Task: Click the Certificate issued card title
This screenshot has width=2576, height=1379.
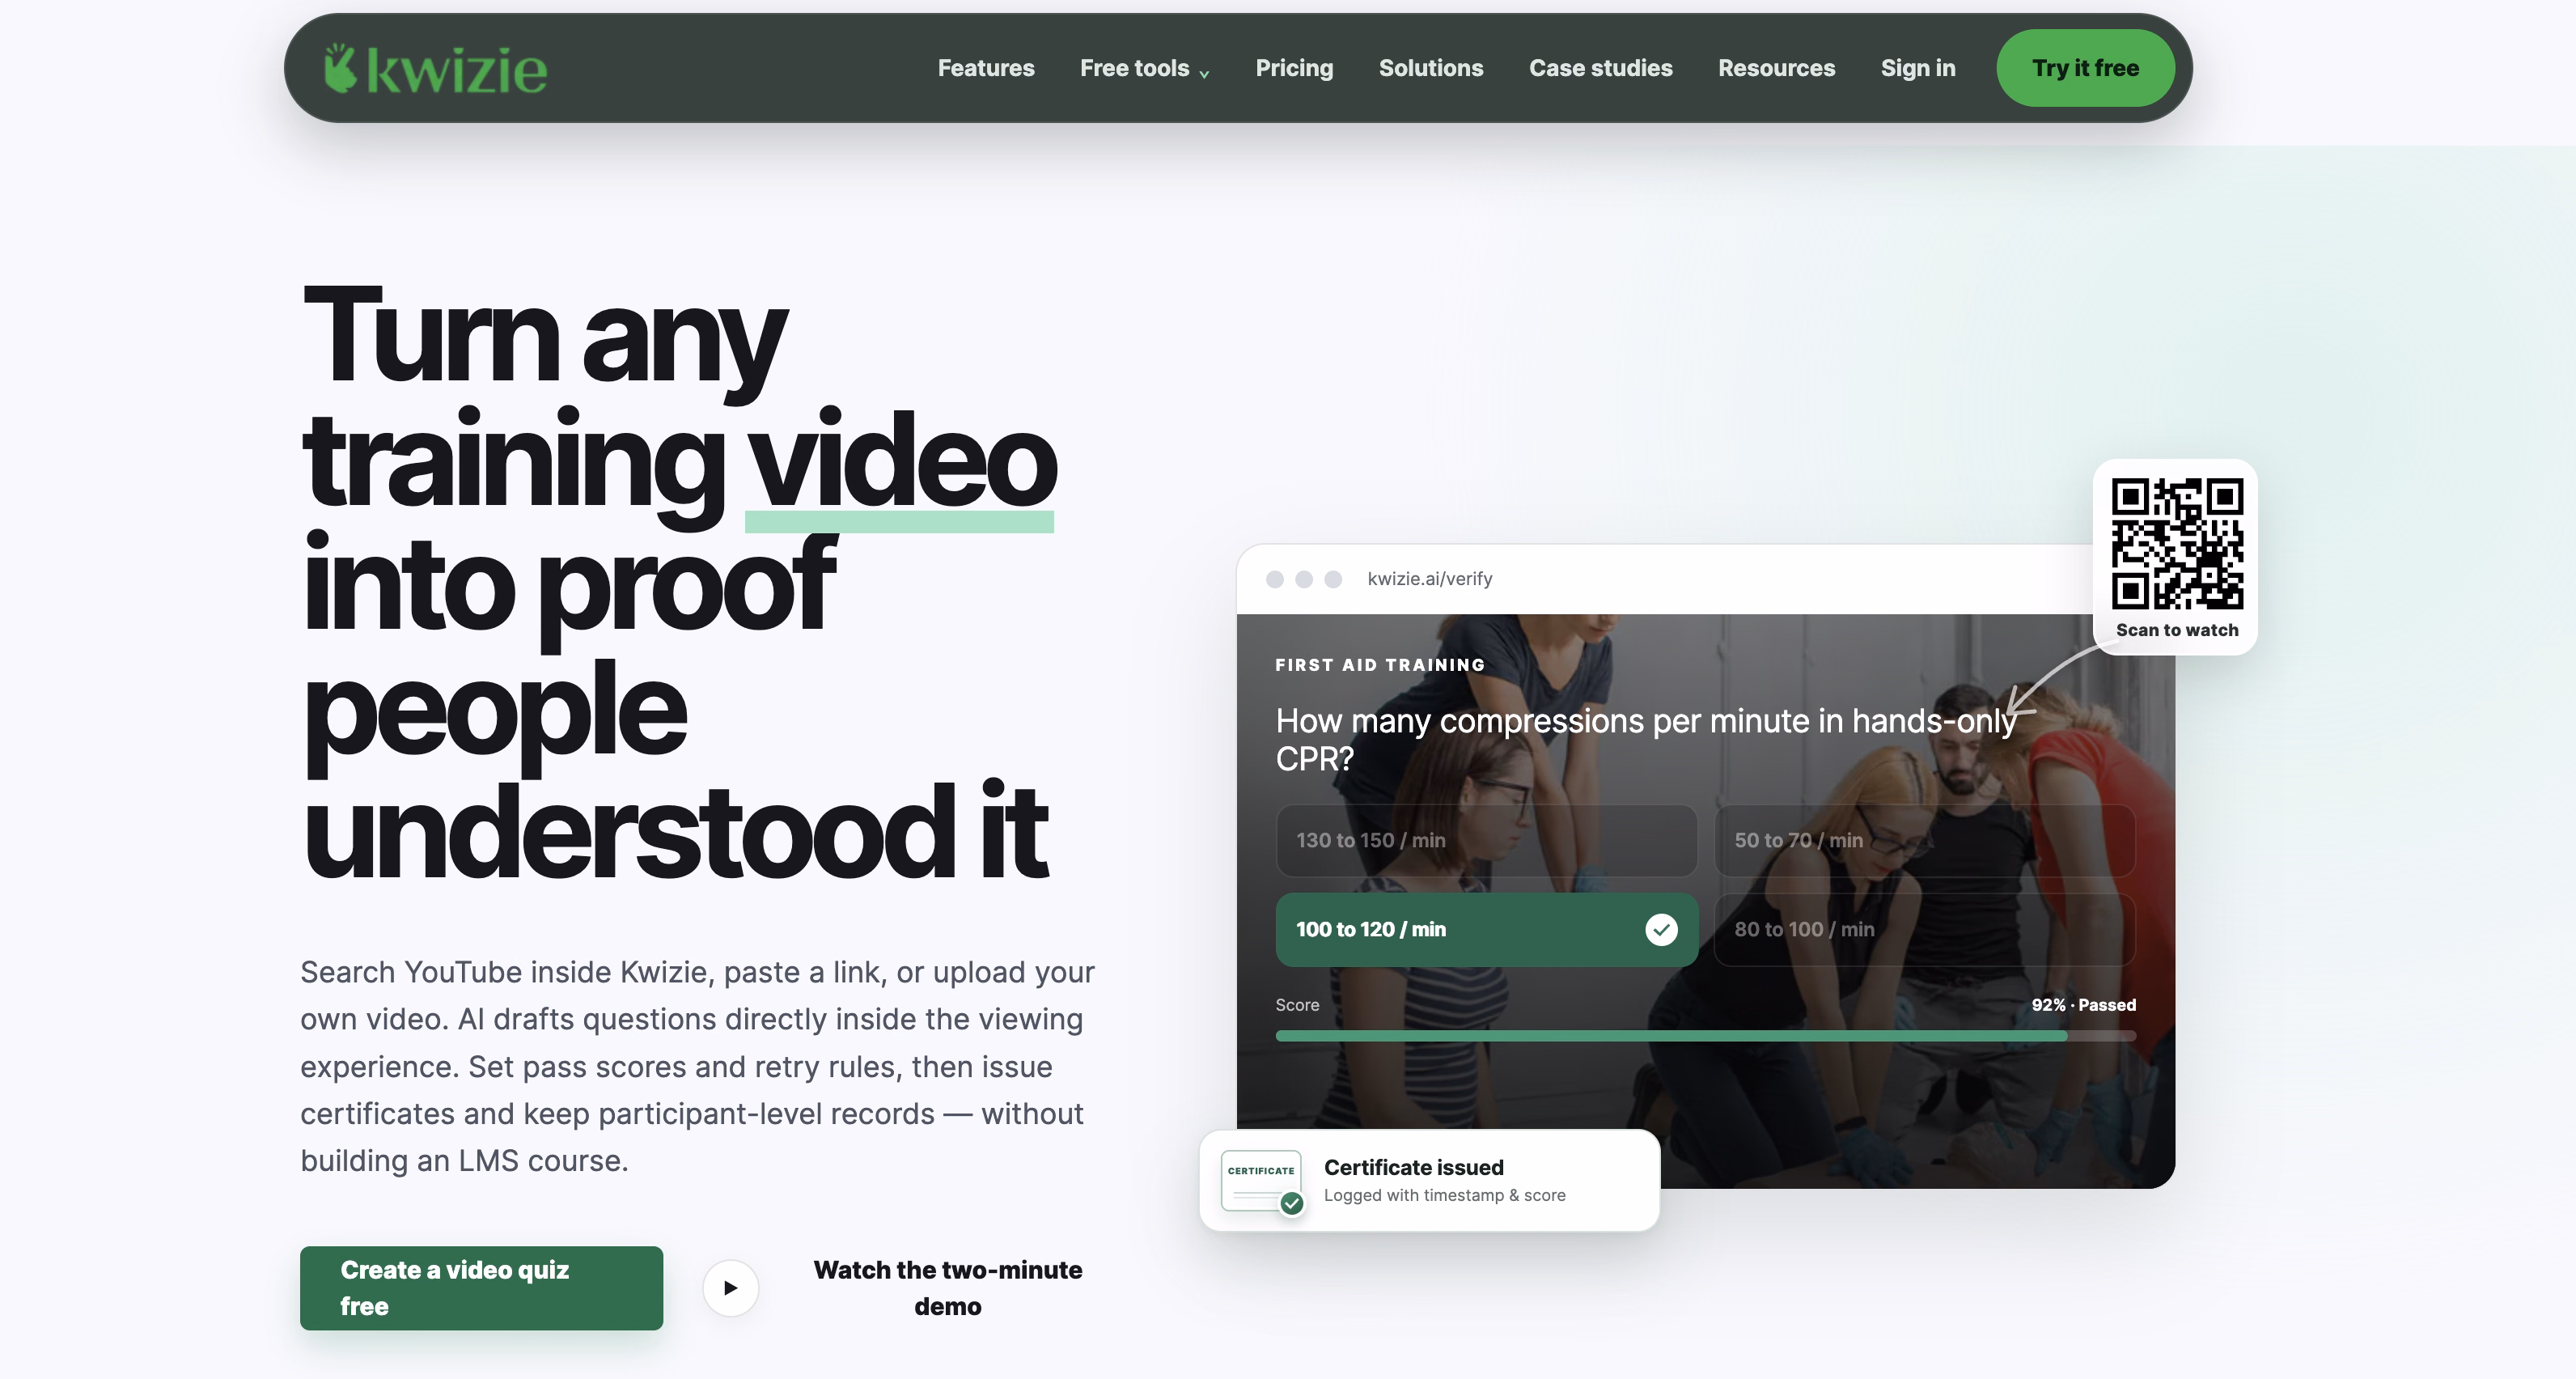Action: click(1413, 1167)
